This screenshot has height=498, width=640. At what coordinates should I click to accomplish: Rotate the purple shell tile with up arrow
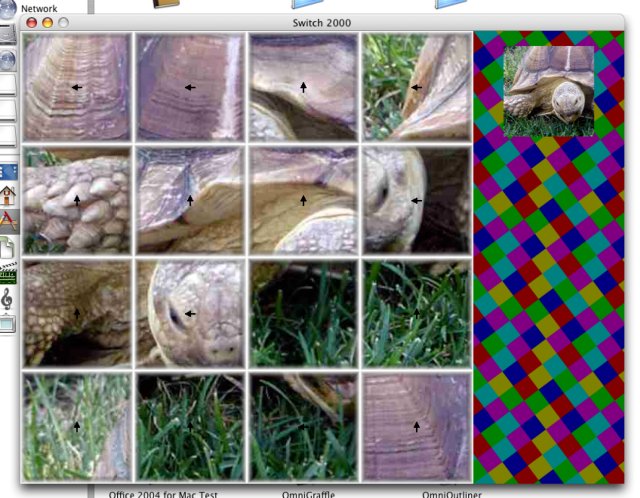[x=416, y=427]
